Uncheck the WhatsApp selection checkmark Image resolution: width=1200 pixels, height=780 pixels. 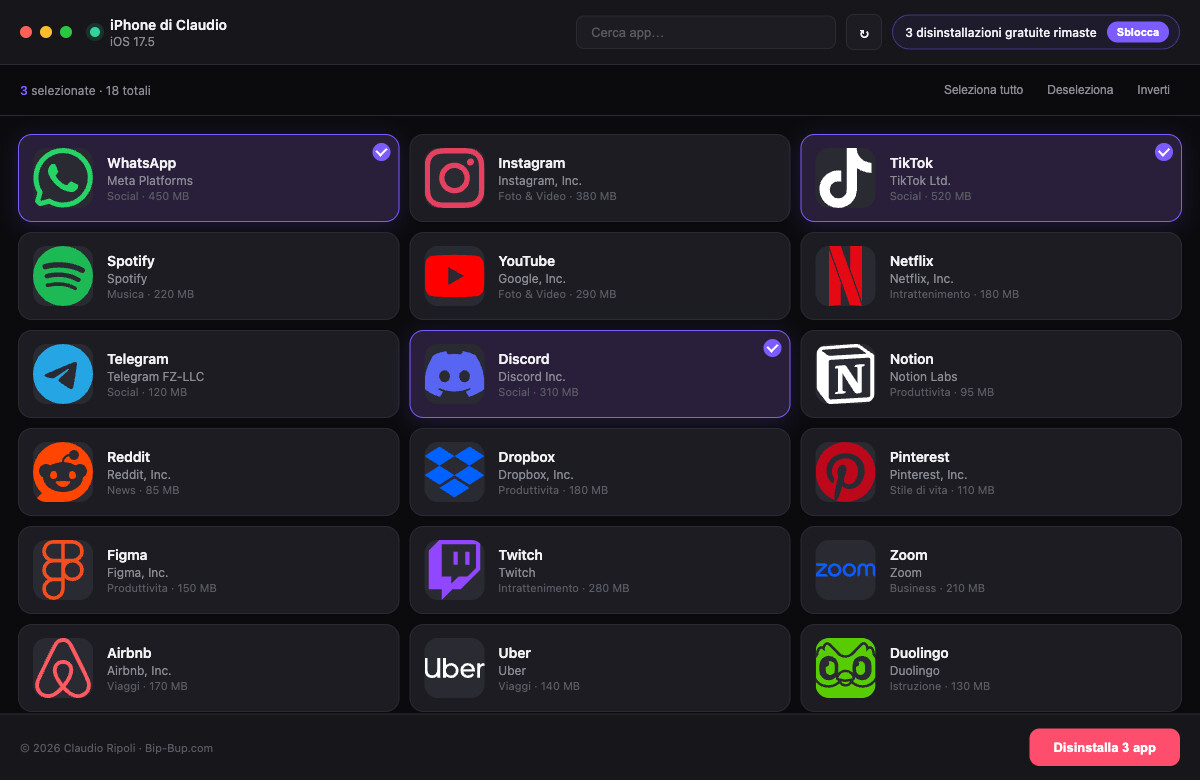[x=381, y=152]
